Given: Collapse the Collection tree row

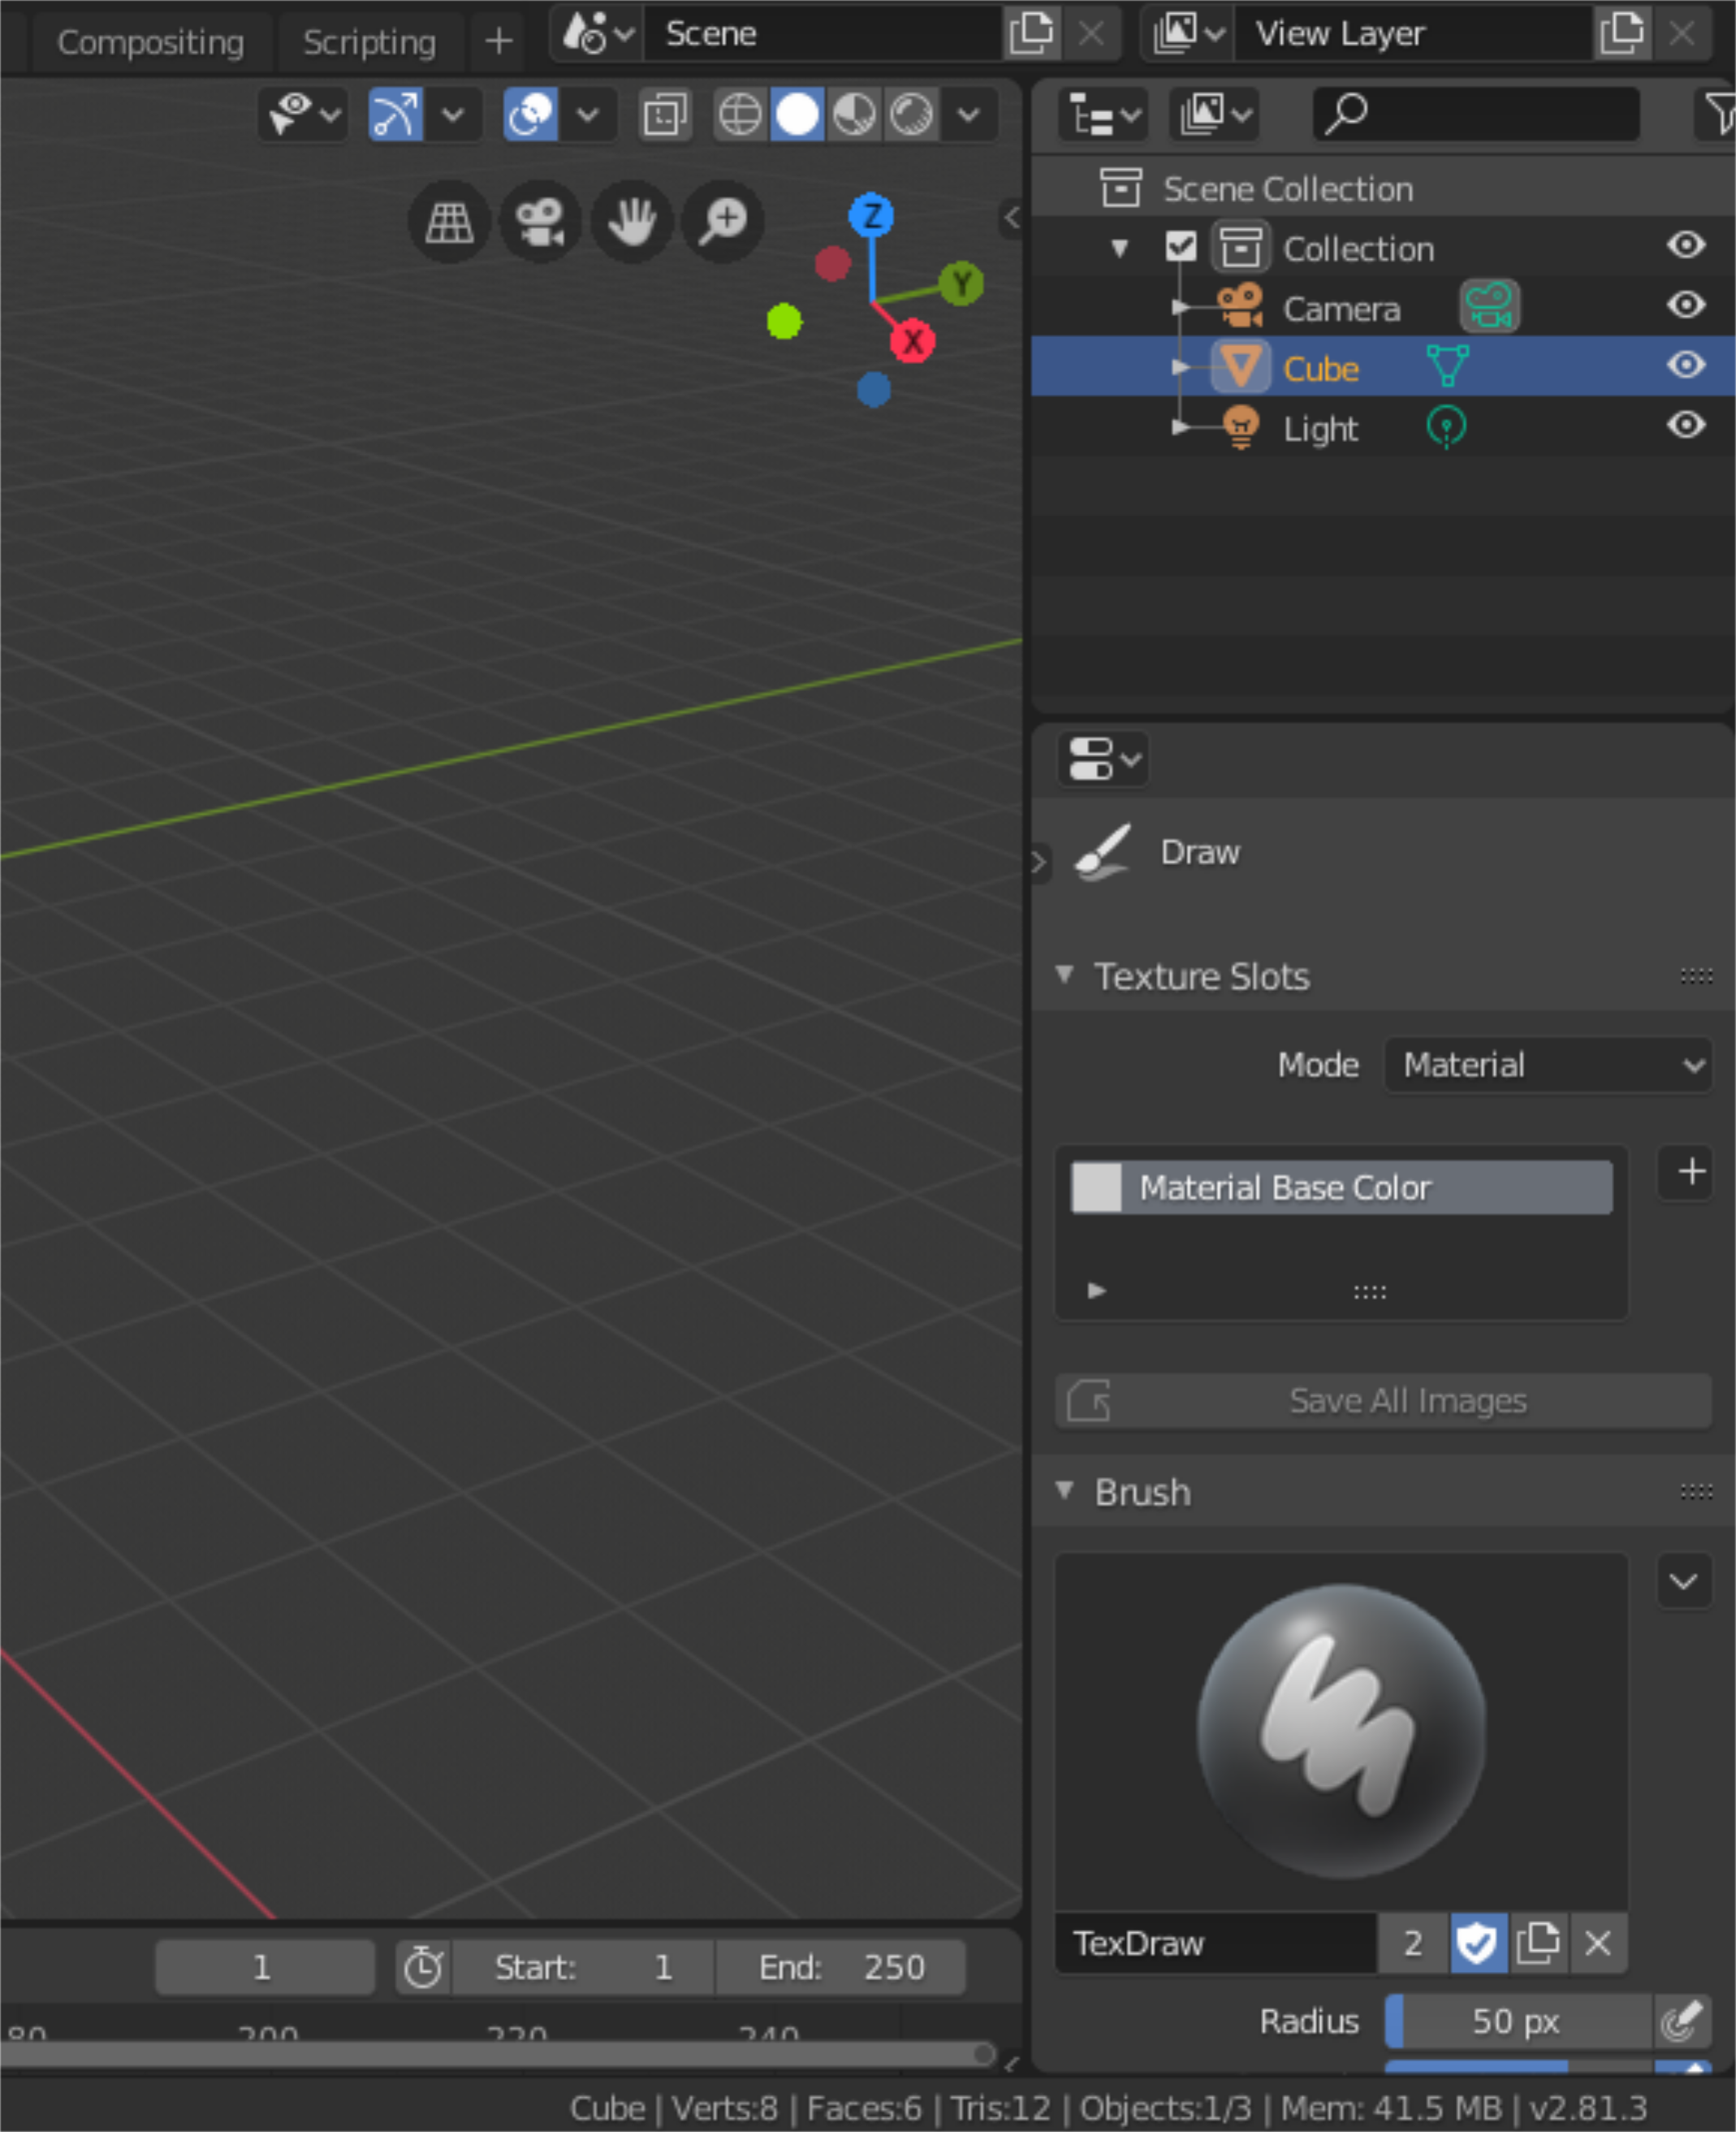Looking at the screenshot, I should [x=1120, y=247].
